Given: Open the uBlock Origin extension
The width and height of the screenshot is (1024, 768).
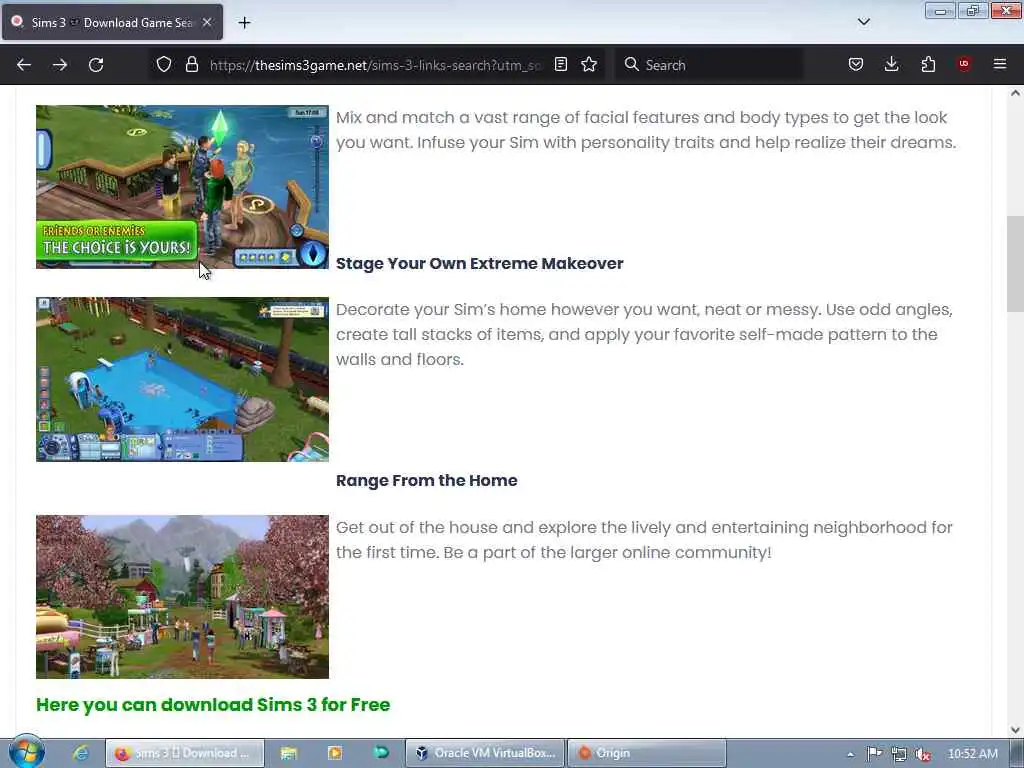Looking at the screenshot, I should pyautogui.click(x=964, y=65).
